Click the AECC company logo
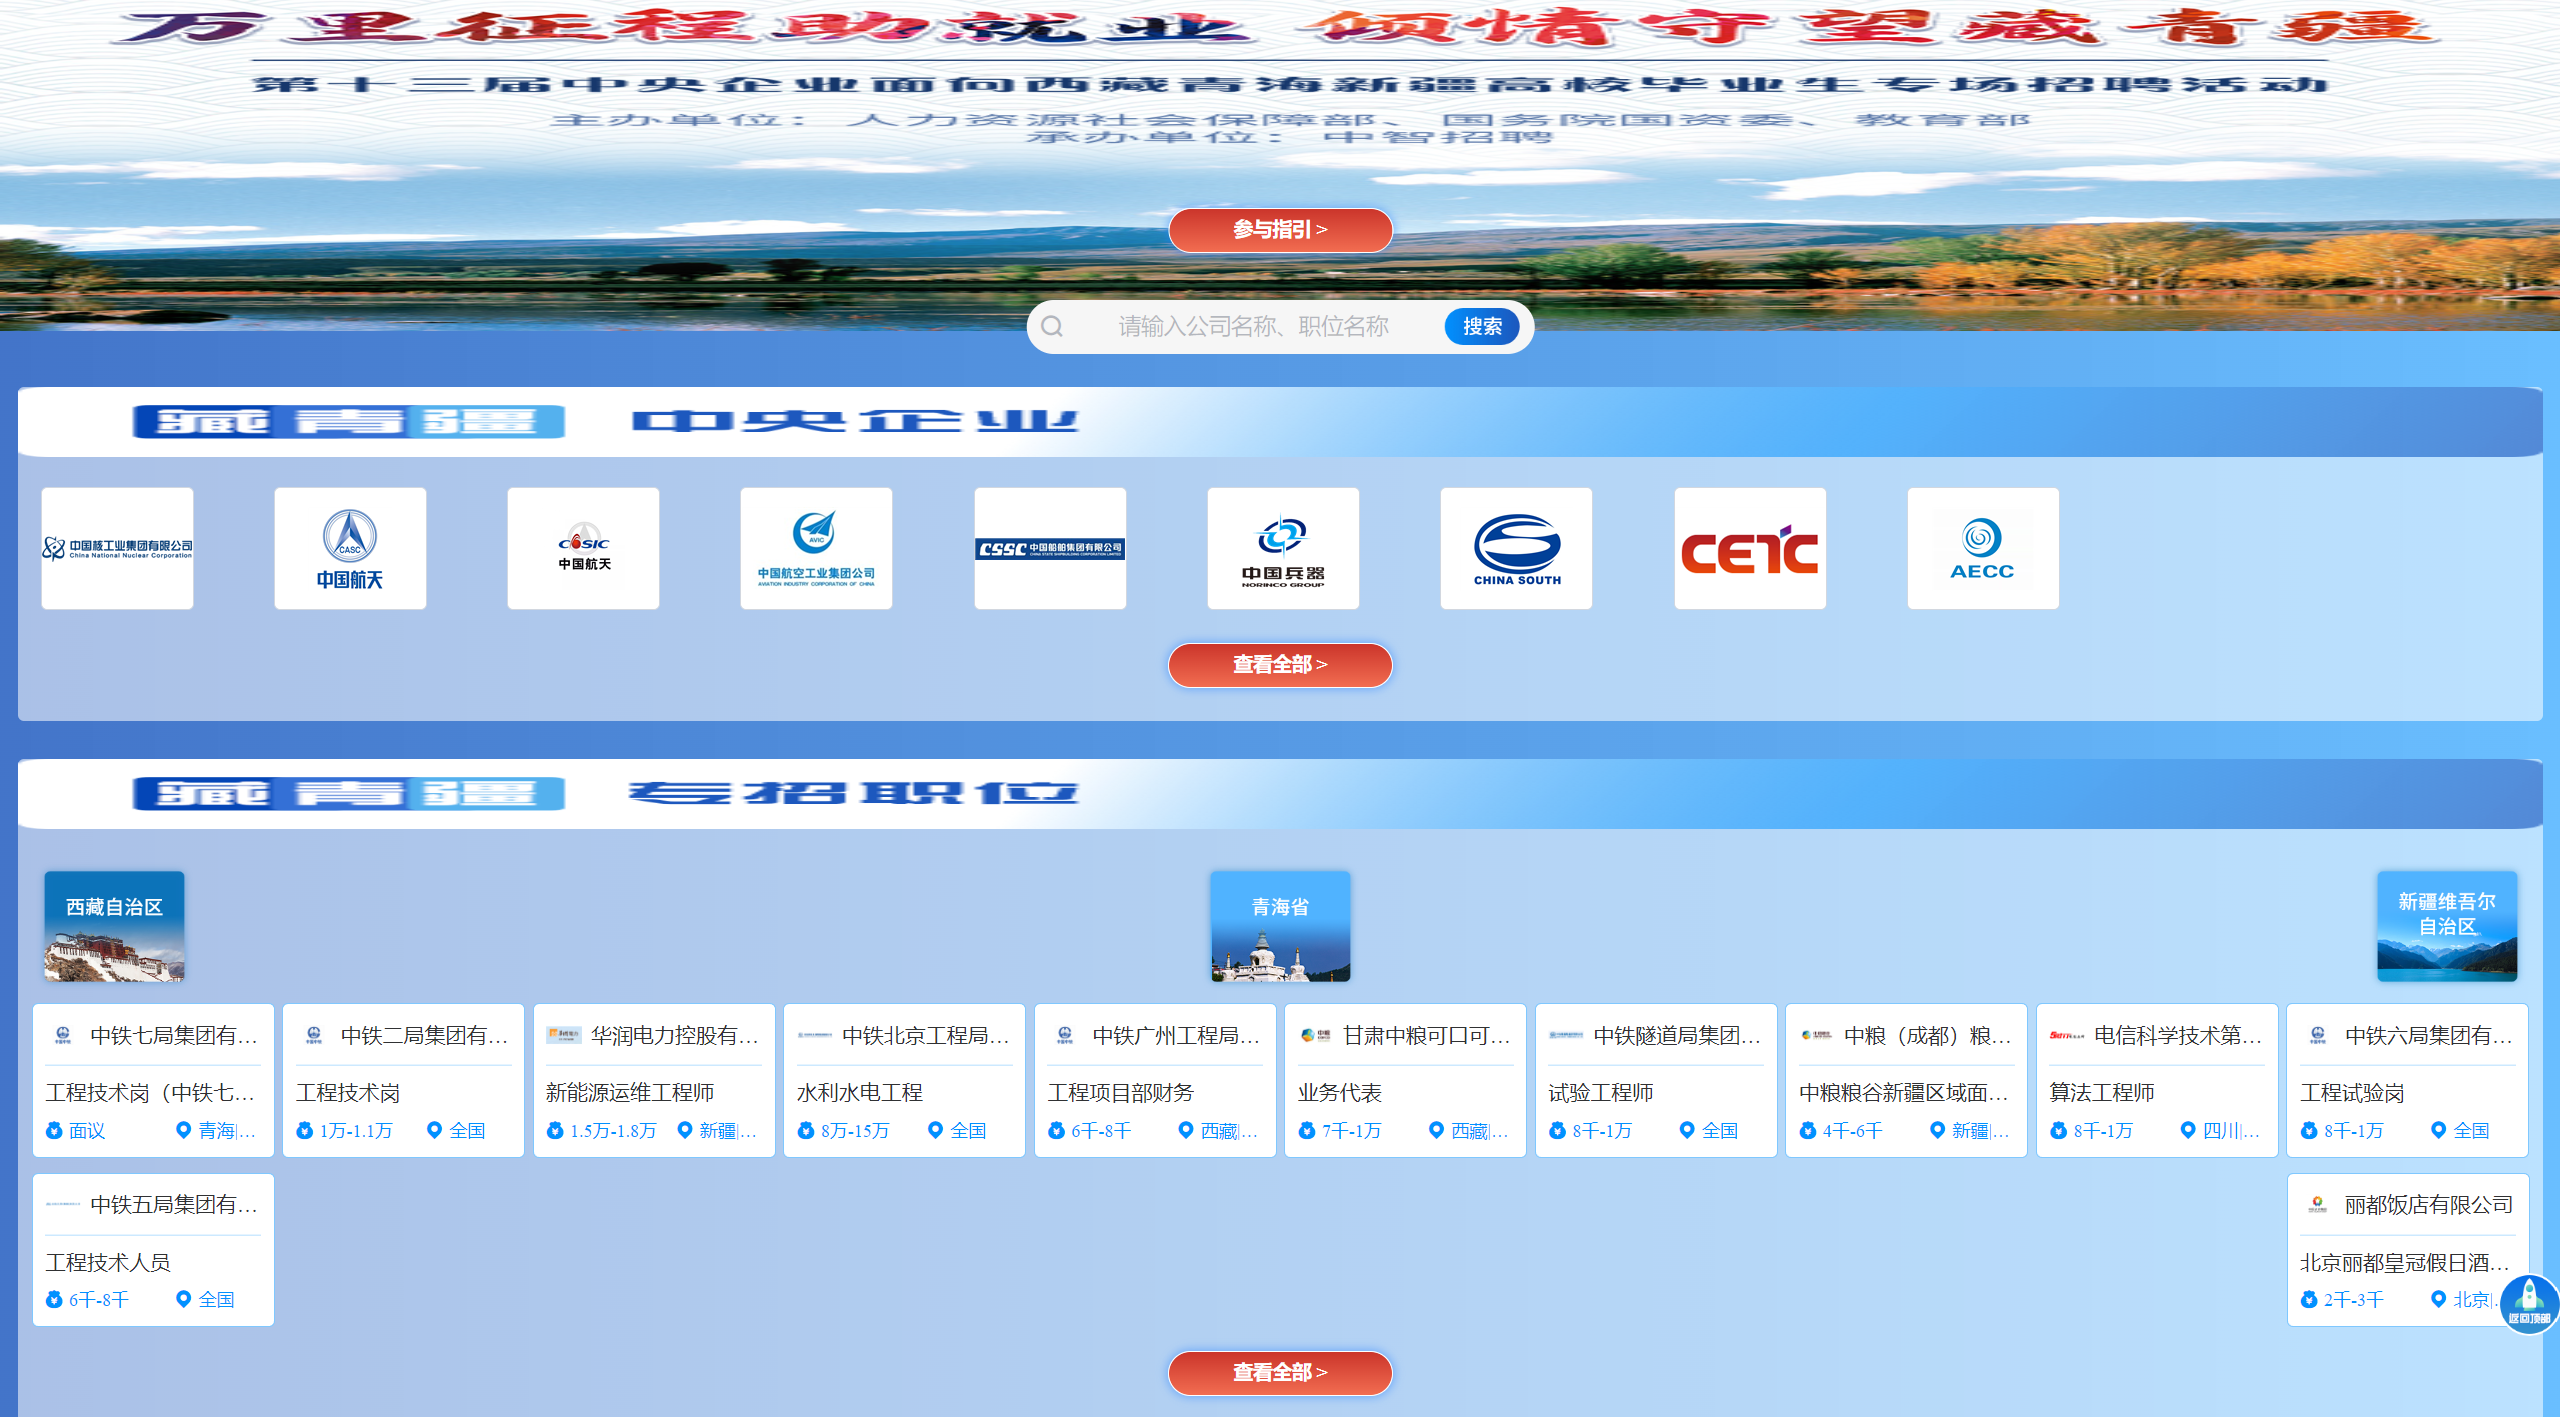Screen dimensions: 2560x1417 (x=1983, y=548)
